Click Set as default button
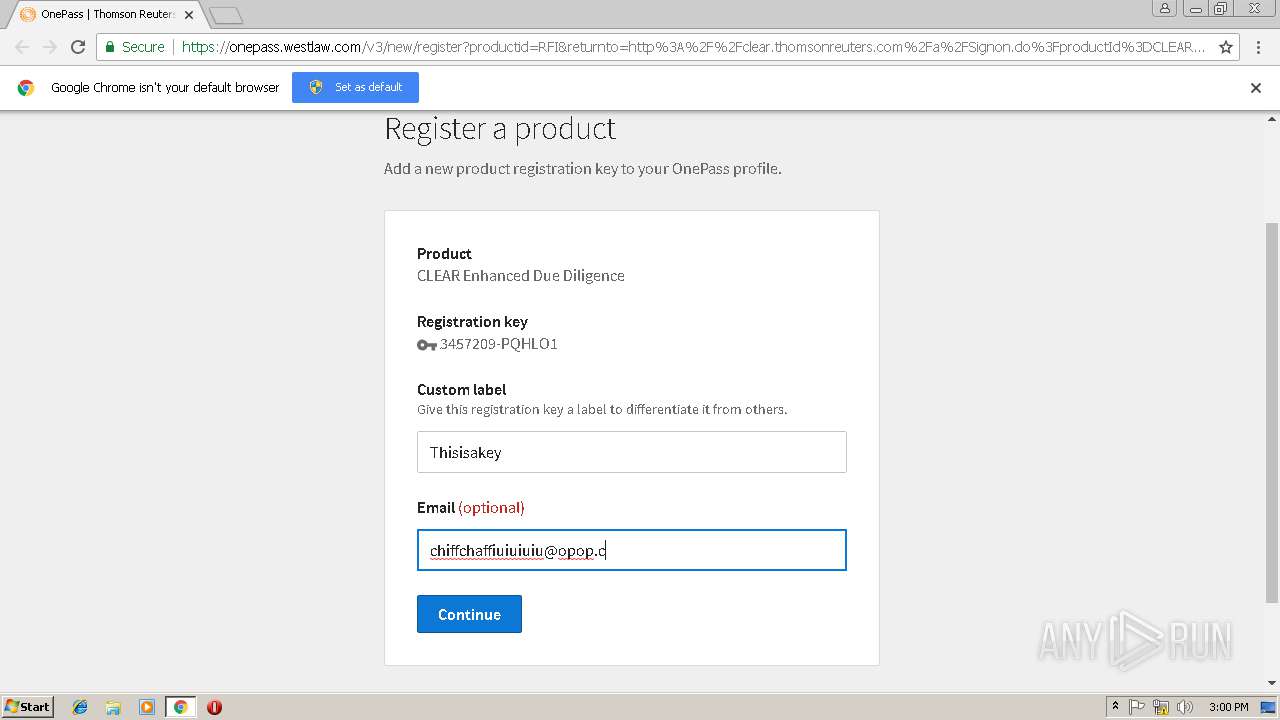Image resolution: width=1280 pixels, height=720 pixels. [x=355, y=87]
